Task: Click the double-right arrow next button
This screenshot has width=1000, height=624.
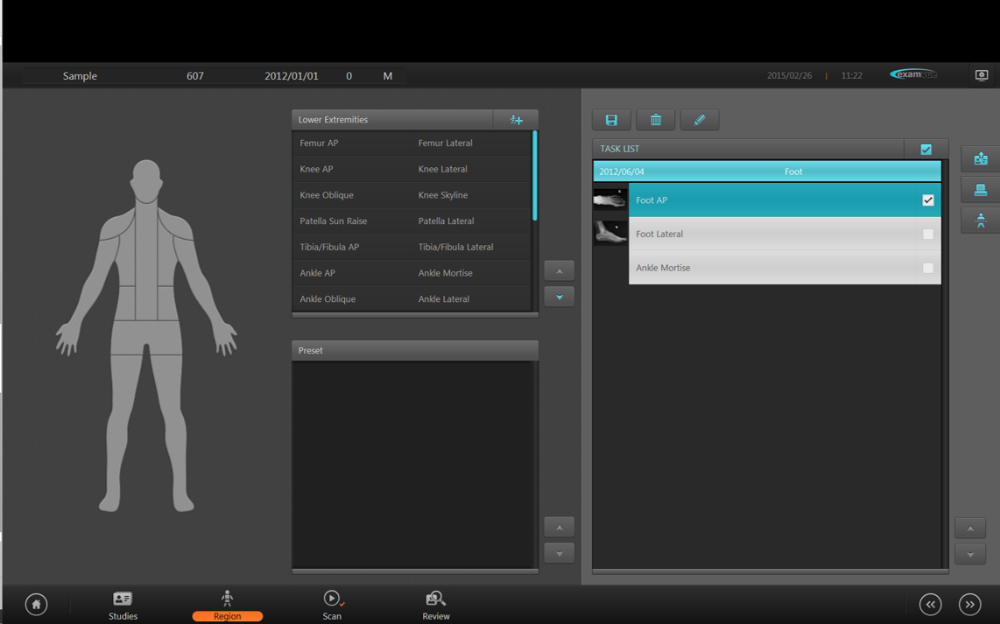Action: [x=969, y=604]
